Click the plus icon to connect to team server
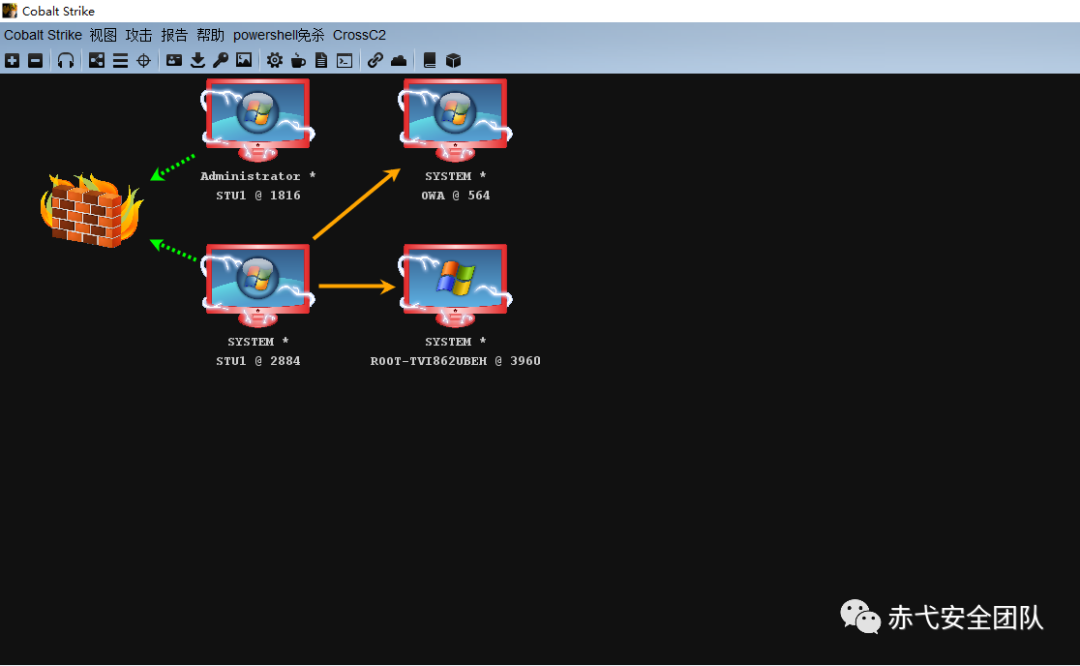1080x666 pixels. (12, 61)
